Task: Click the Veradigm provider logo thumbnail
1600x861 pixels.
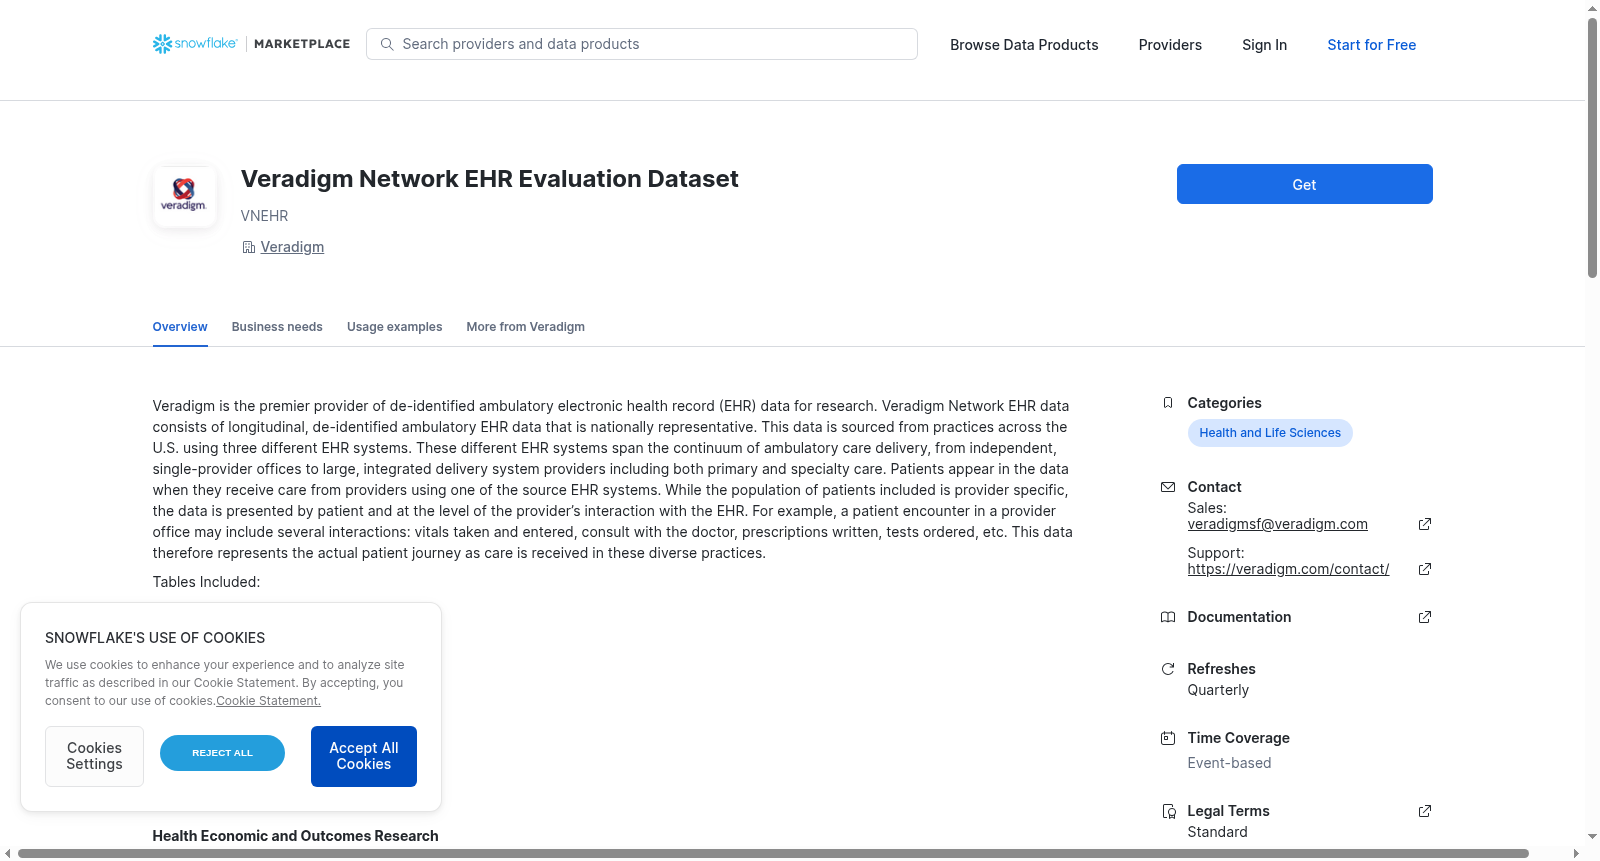Action: pos(185,197)
